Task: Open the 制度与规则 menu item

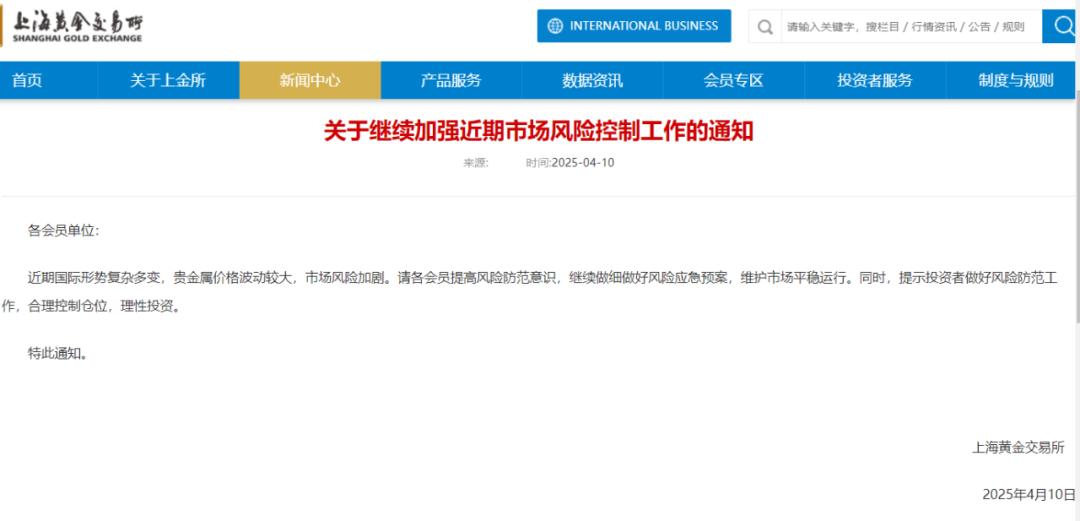Action: point(1015,81)
